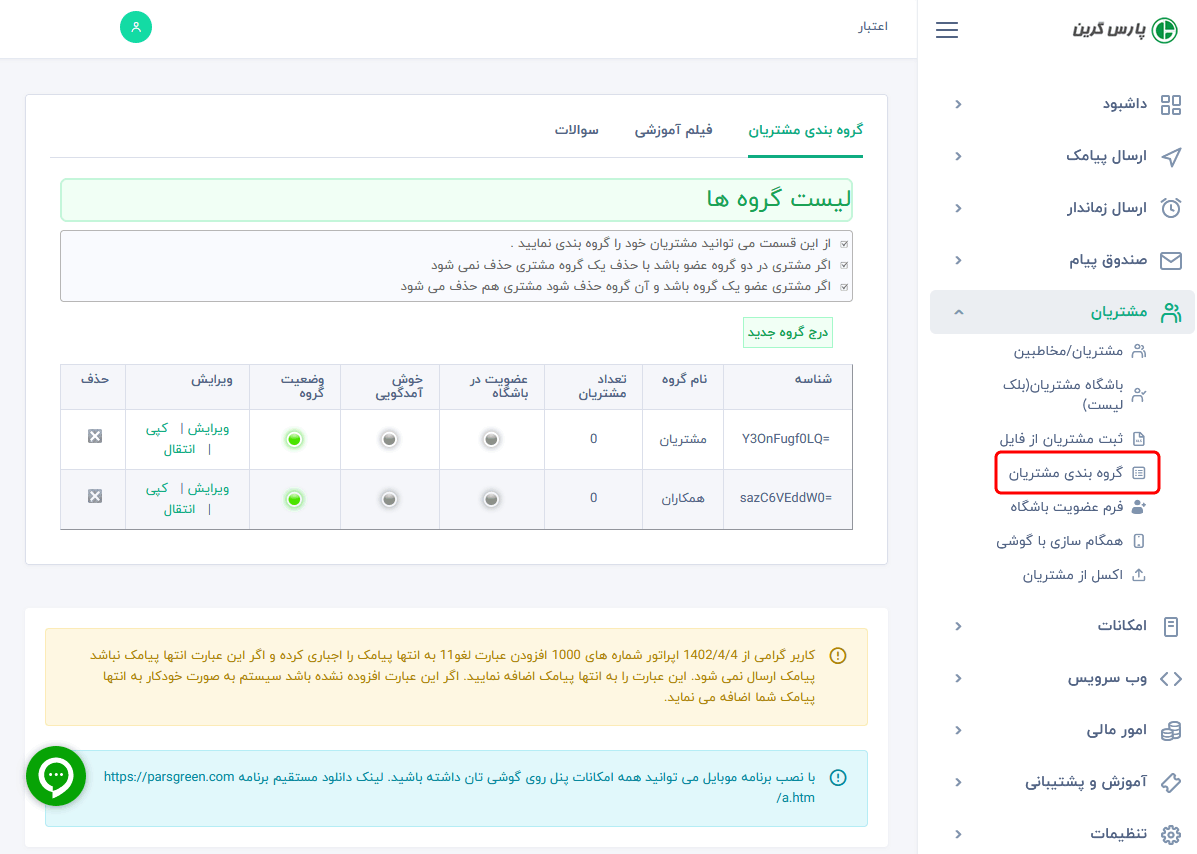Collapse the مشتریان sidebar section

click(958, 312)
